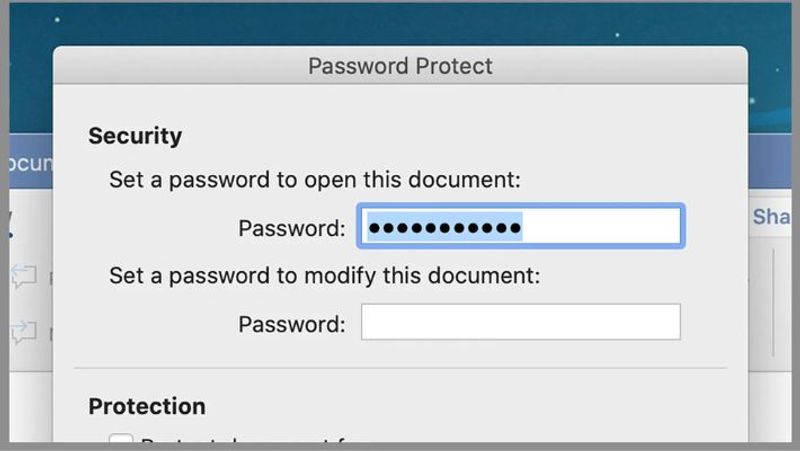Click the password-to-modify input field
This screenshot has width=800, height=451.
520,323
